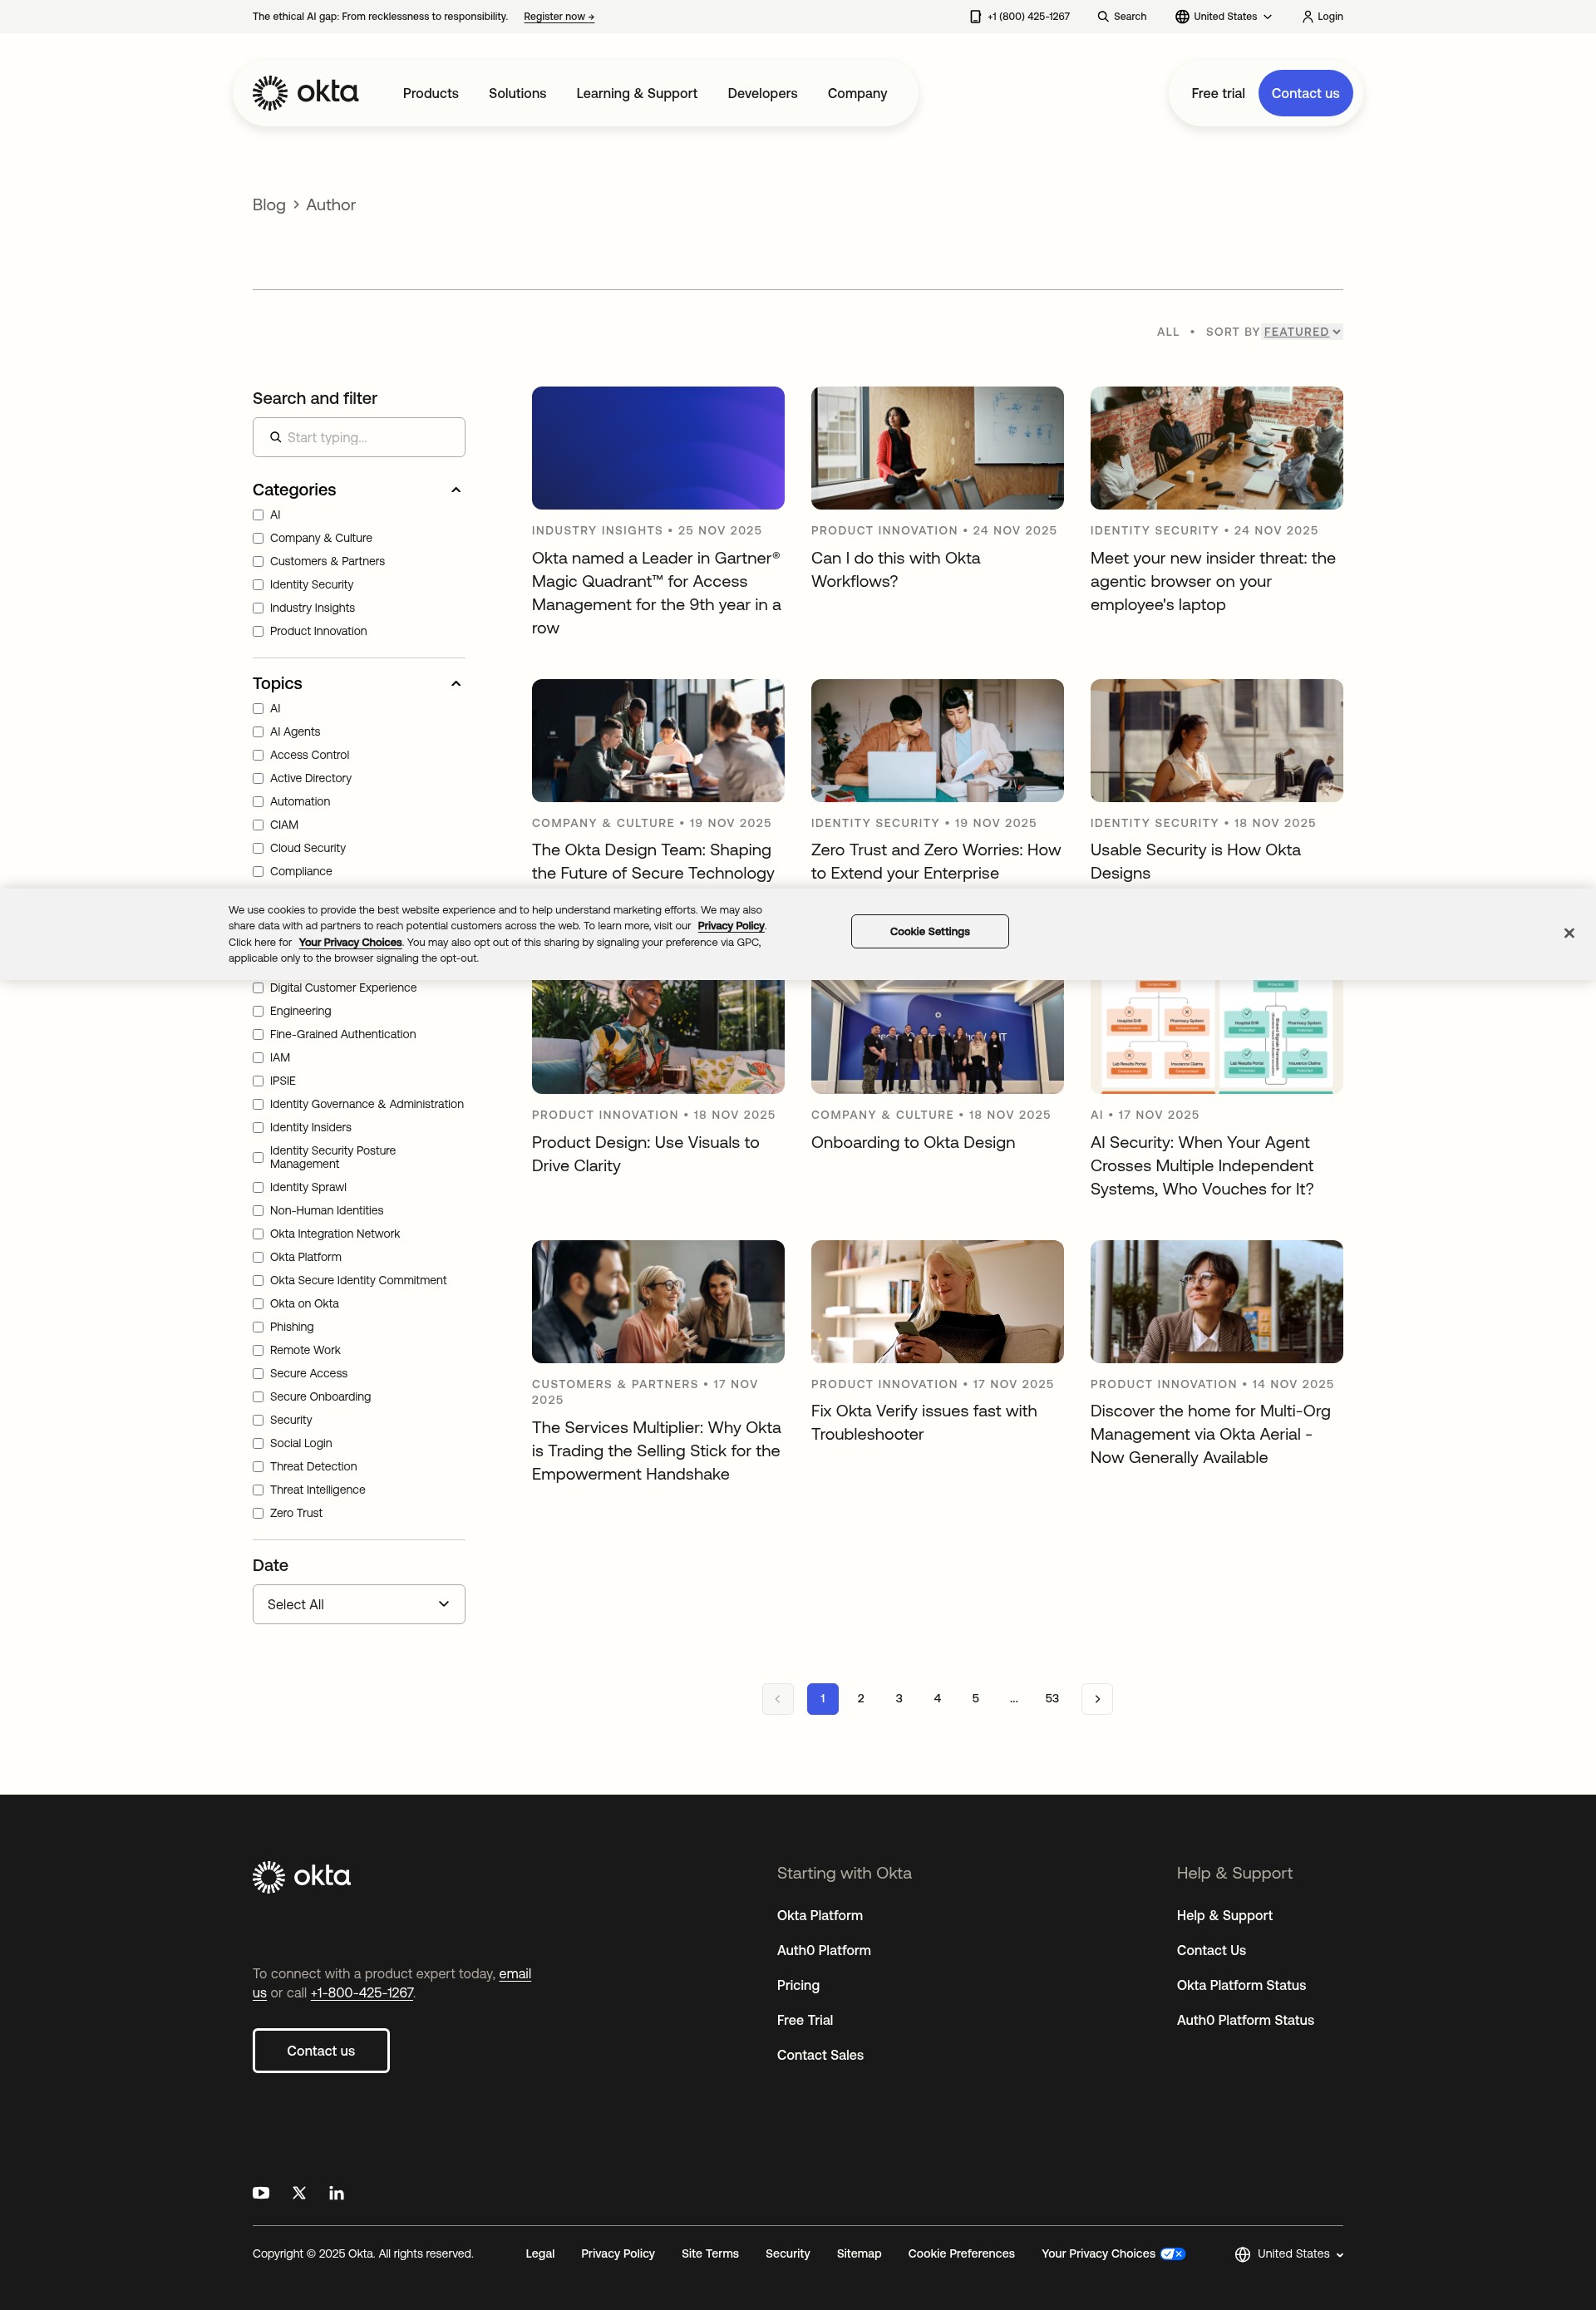Image resolution: width=1596 pixels, height=2310 pixels.
Task: Open Okta's YouTube channel icon
Action: coord(261,2193)
